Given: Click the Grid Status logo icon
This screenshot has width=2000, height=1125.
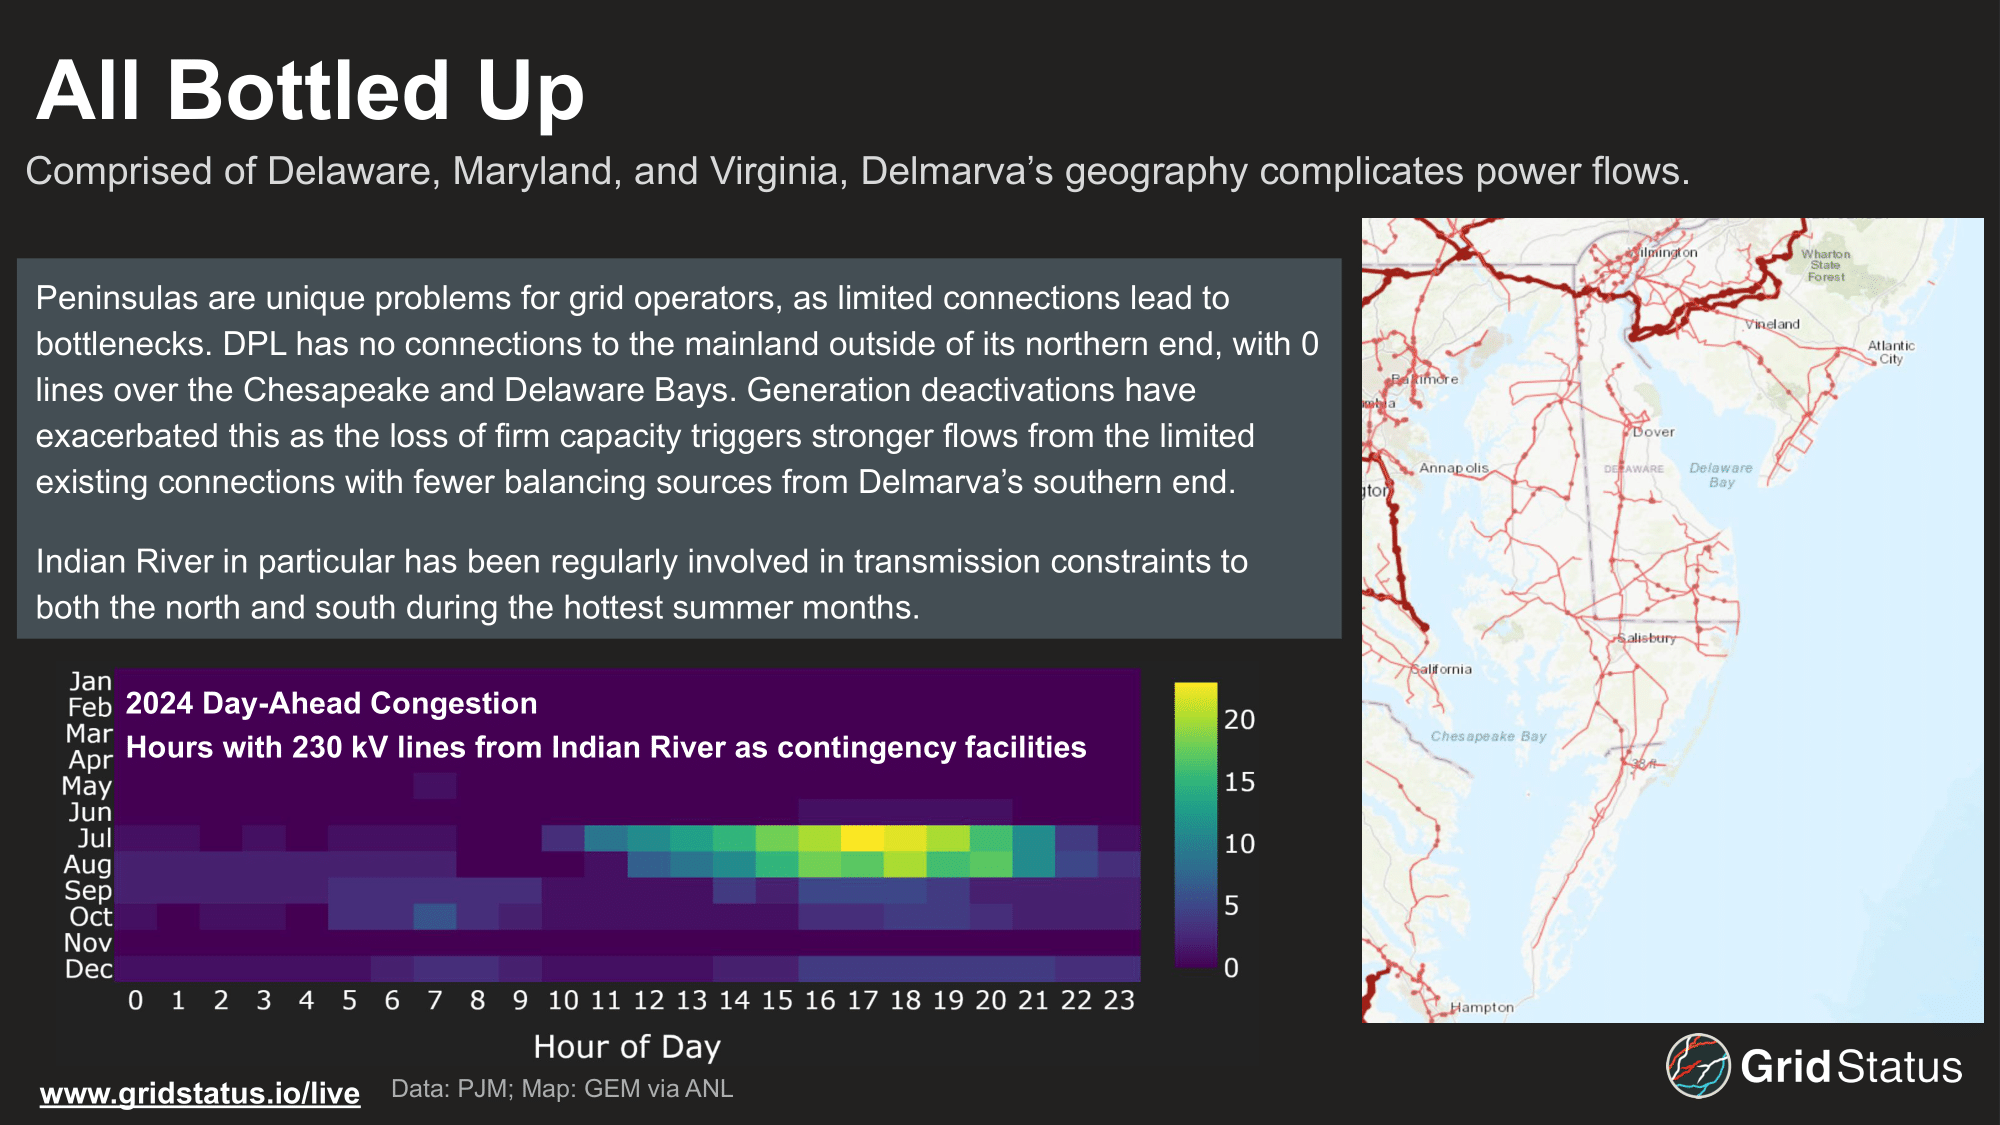Looking at the screenshot, I should (1697, 1066).
